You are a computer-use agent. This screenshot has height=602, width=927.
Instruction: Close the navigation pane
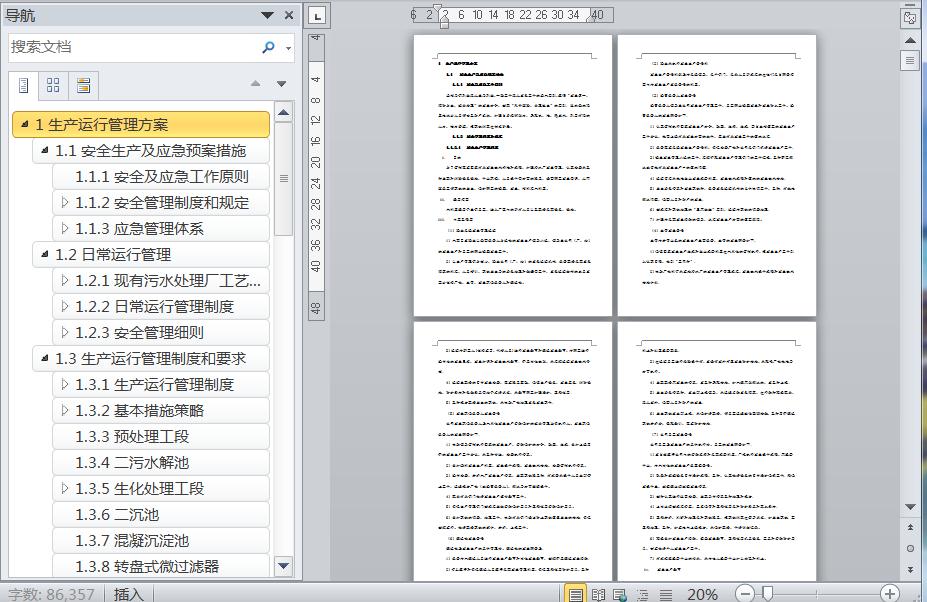(x=289, y=15)
